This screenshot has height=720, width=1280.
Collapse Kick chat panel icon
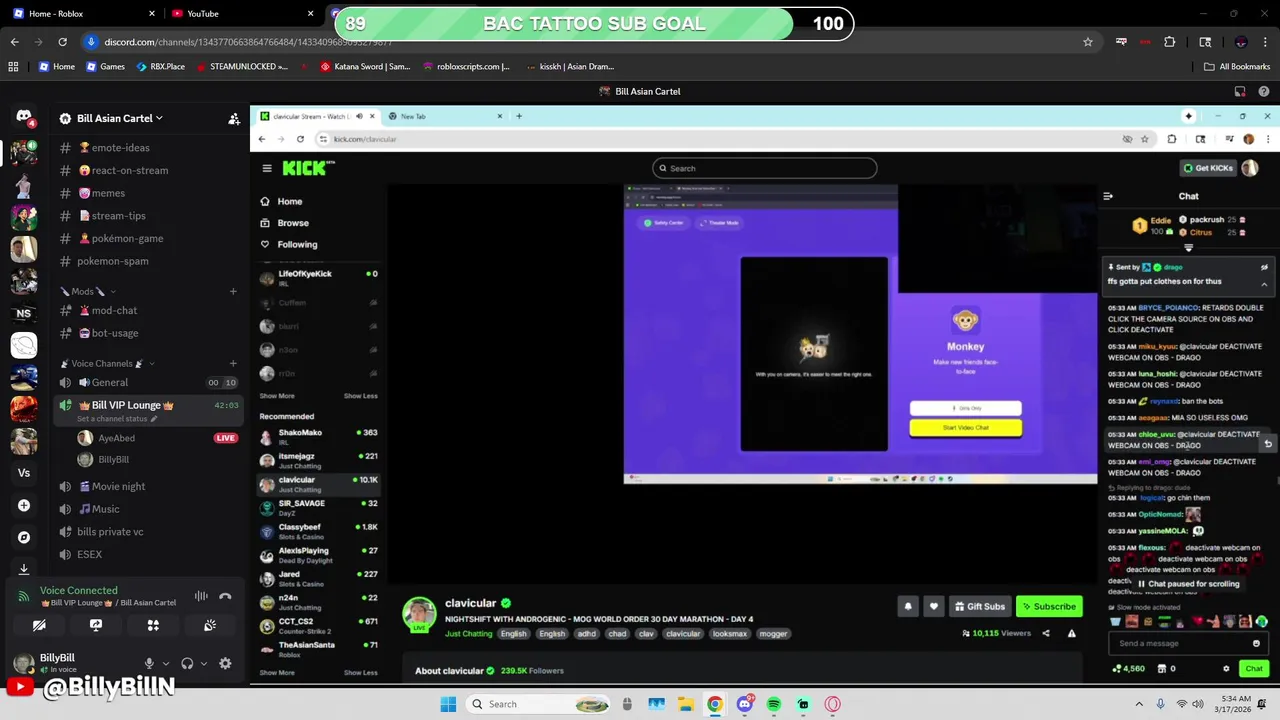tap(1108, 196)
